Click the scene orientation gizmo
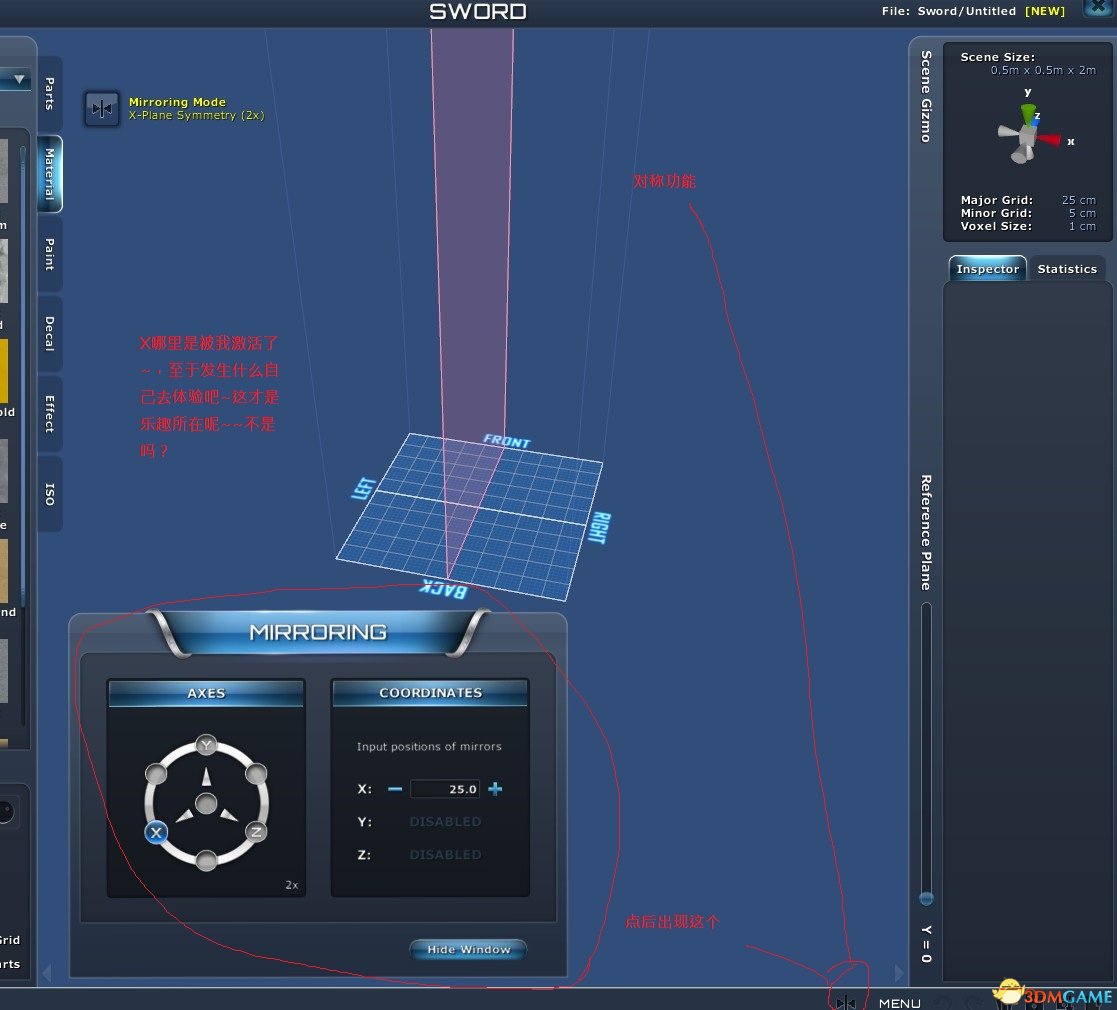 pyautogui.click(x=1029, y=134)
